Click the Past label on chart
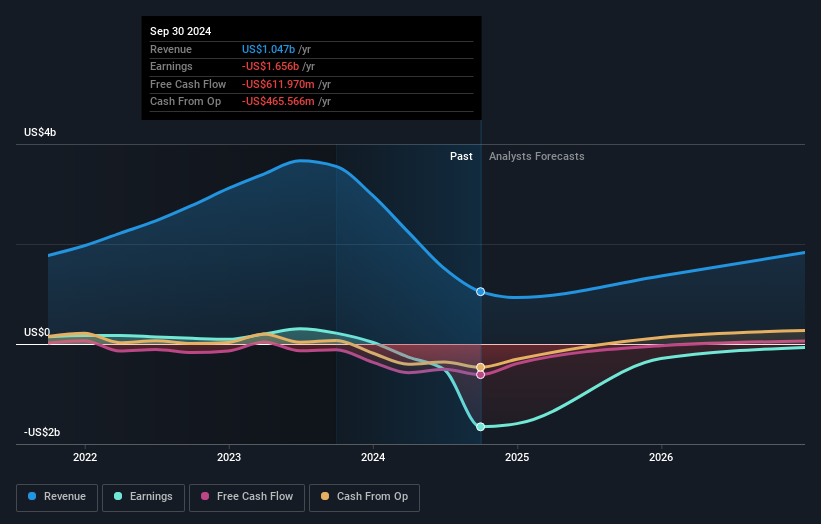Viewport: 821px width, 524px height. click(x=461, y=156)
